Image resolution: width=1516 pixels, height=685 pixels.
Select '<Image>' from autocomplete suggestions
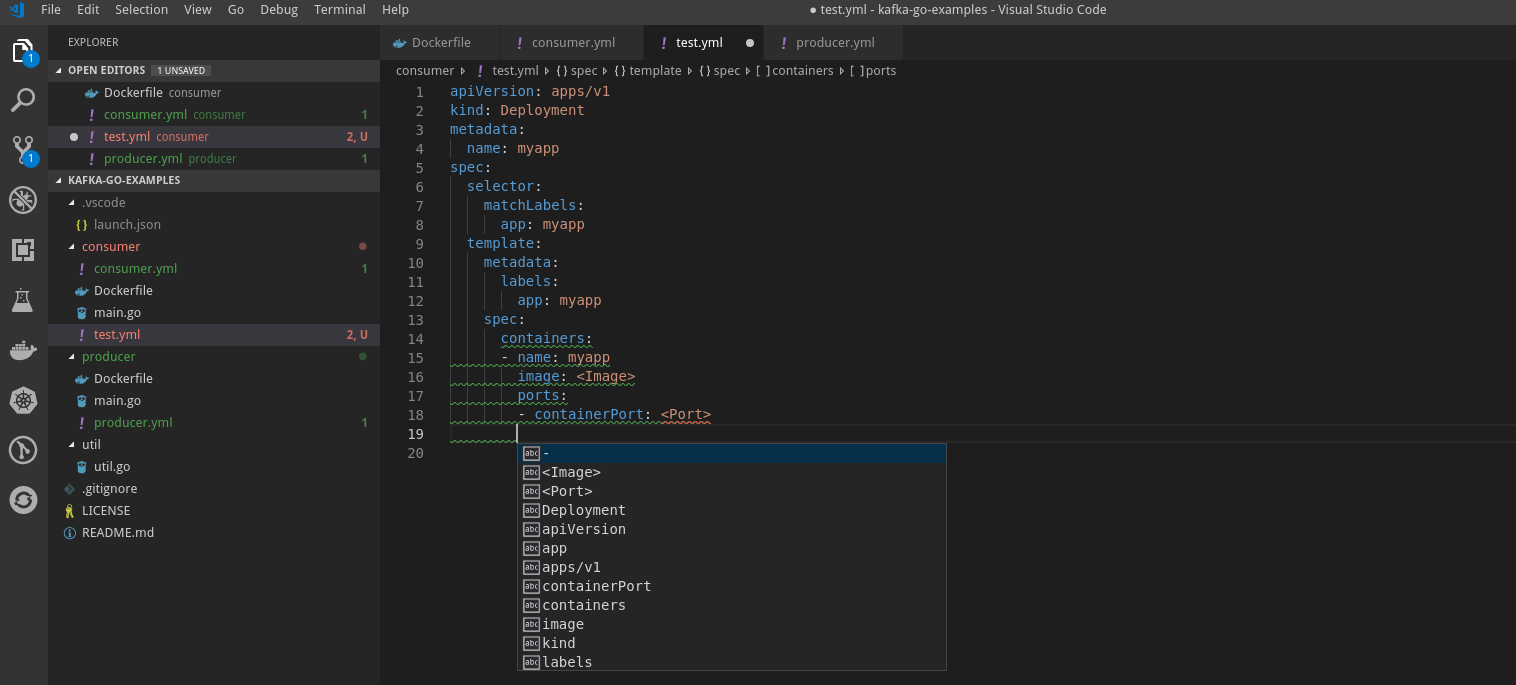tap(732, 472)
